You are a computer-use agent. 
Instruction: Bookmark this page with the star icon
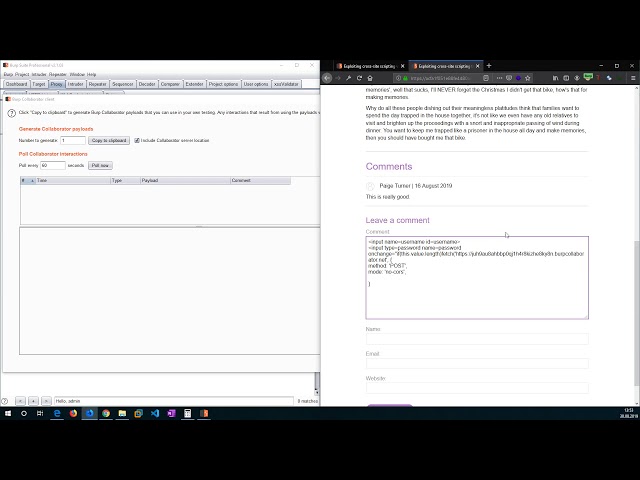tap(527, 78)
